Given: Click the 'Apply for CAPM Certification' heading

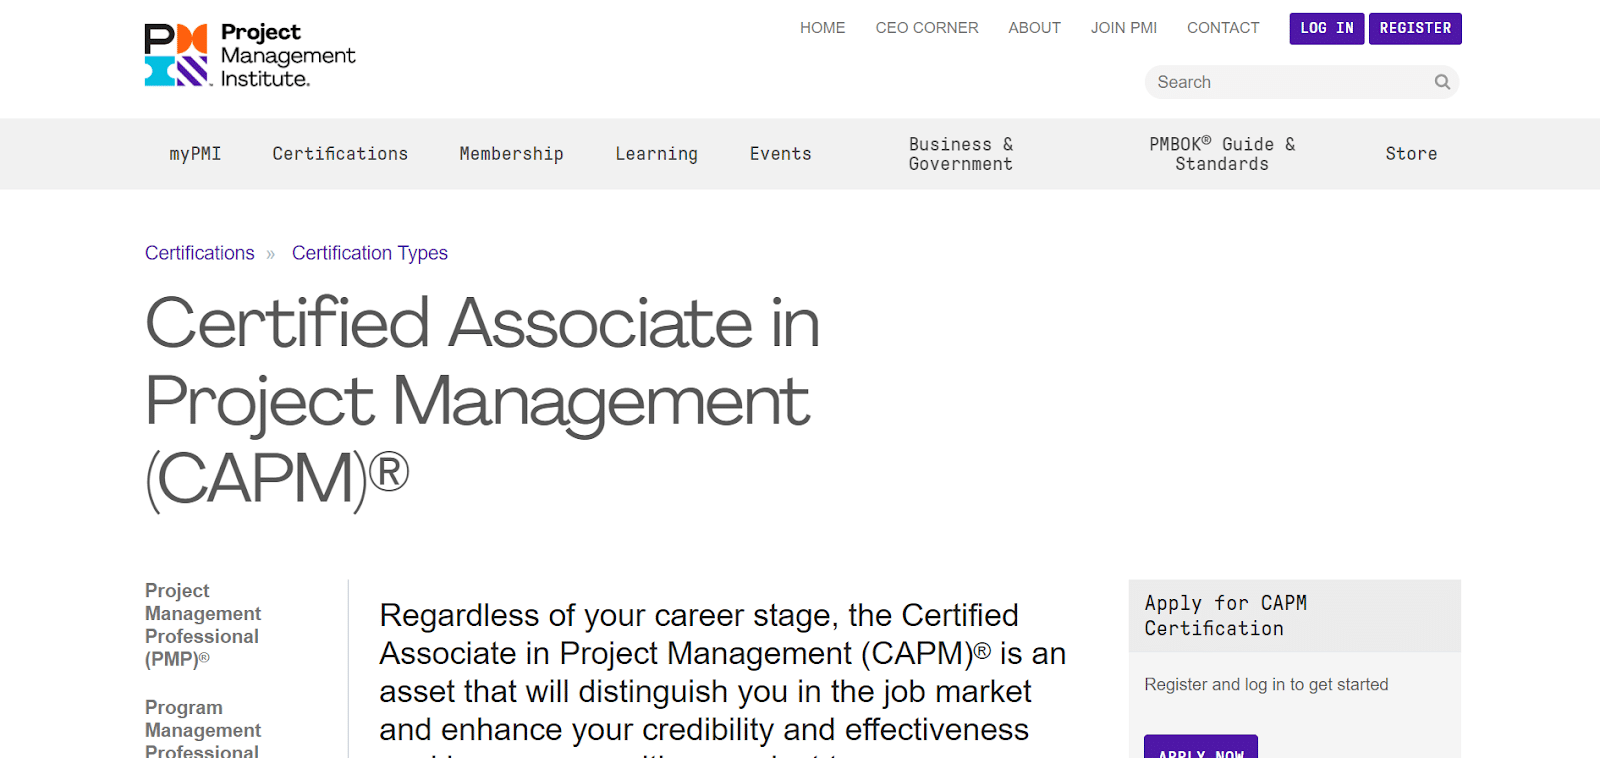Looking at the screenshot, I should tap(1226, 616).
